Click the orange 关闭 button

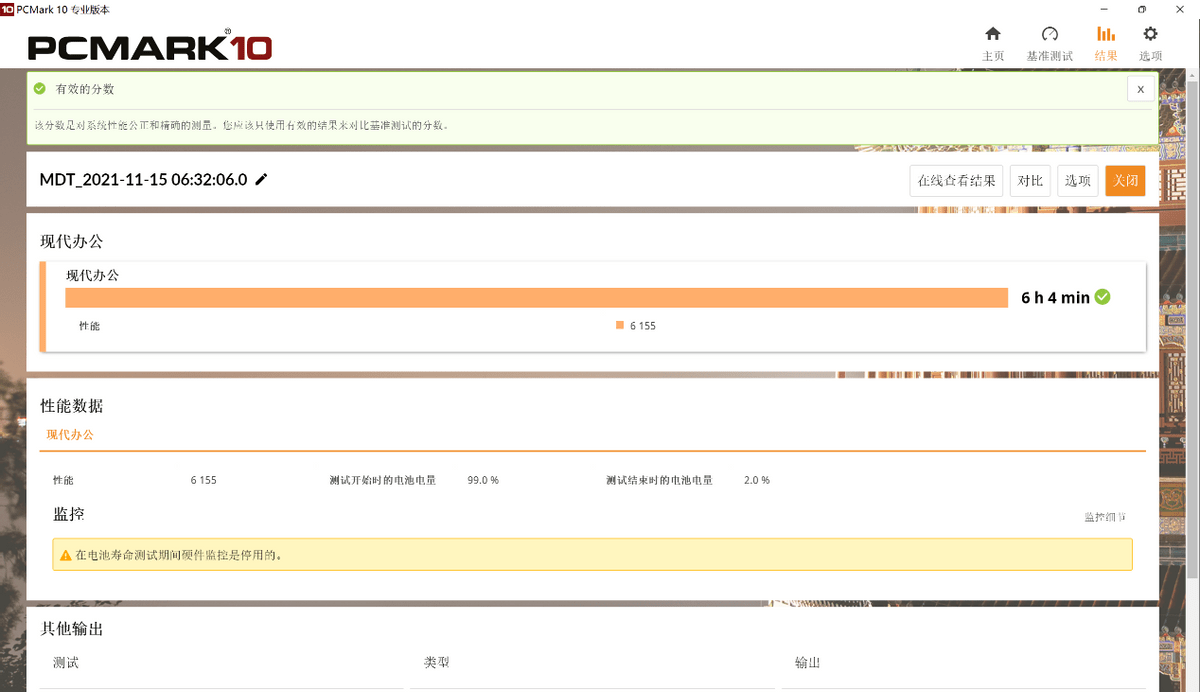tap(1126, 180)
